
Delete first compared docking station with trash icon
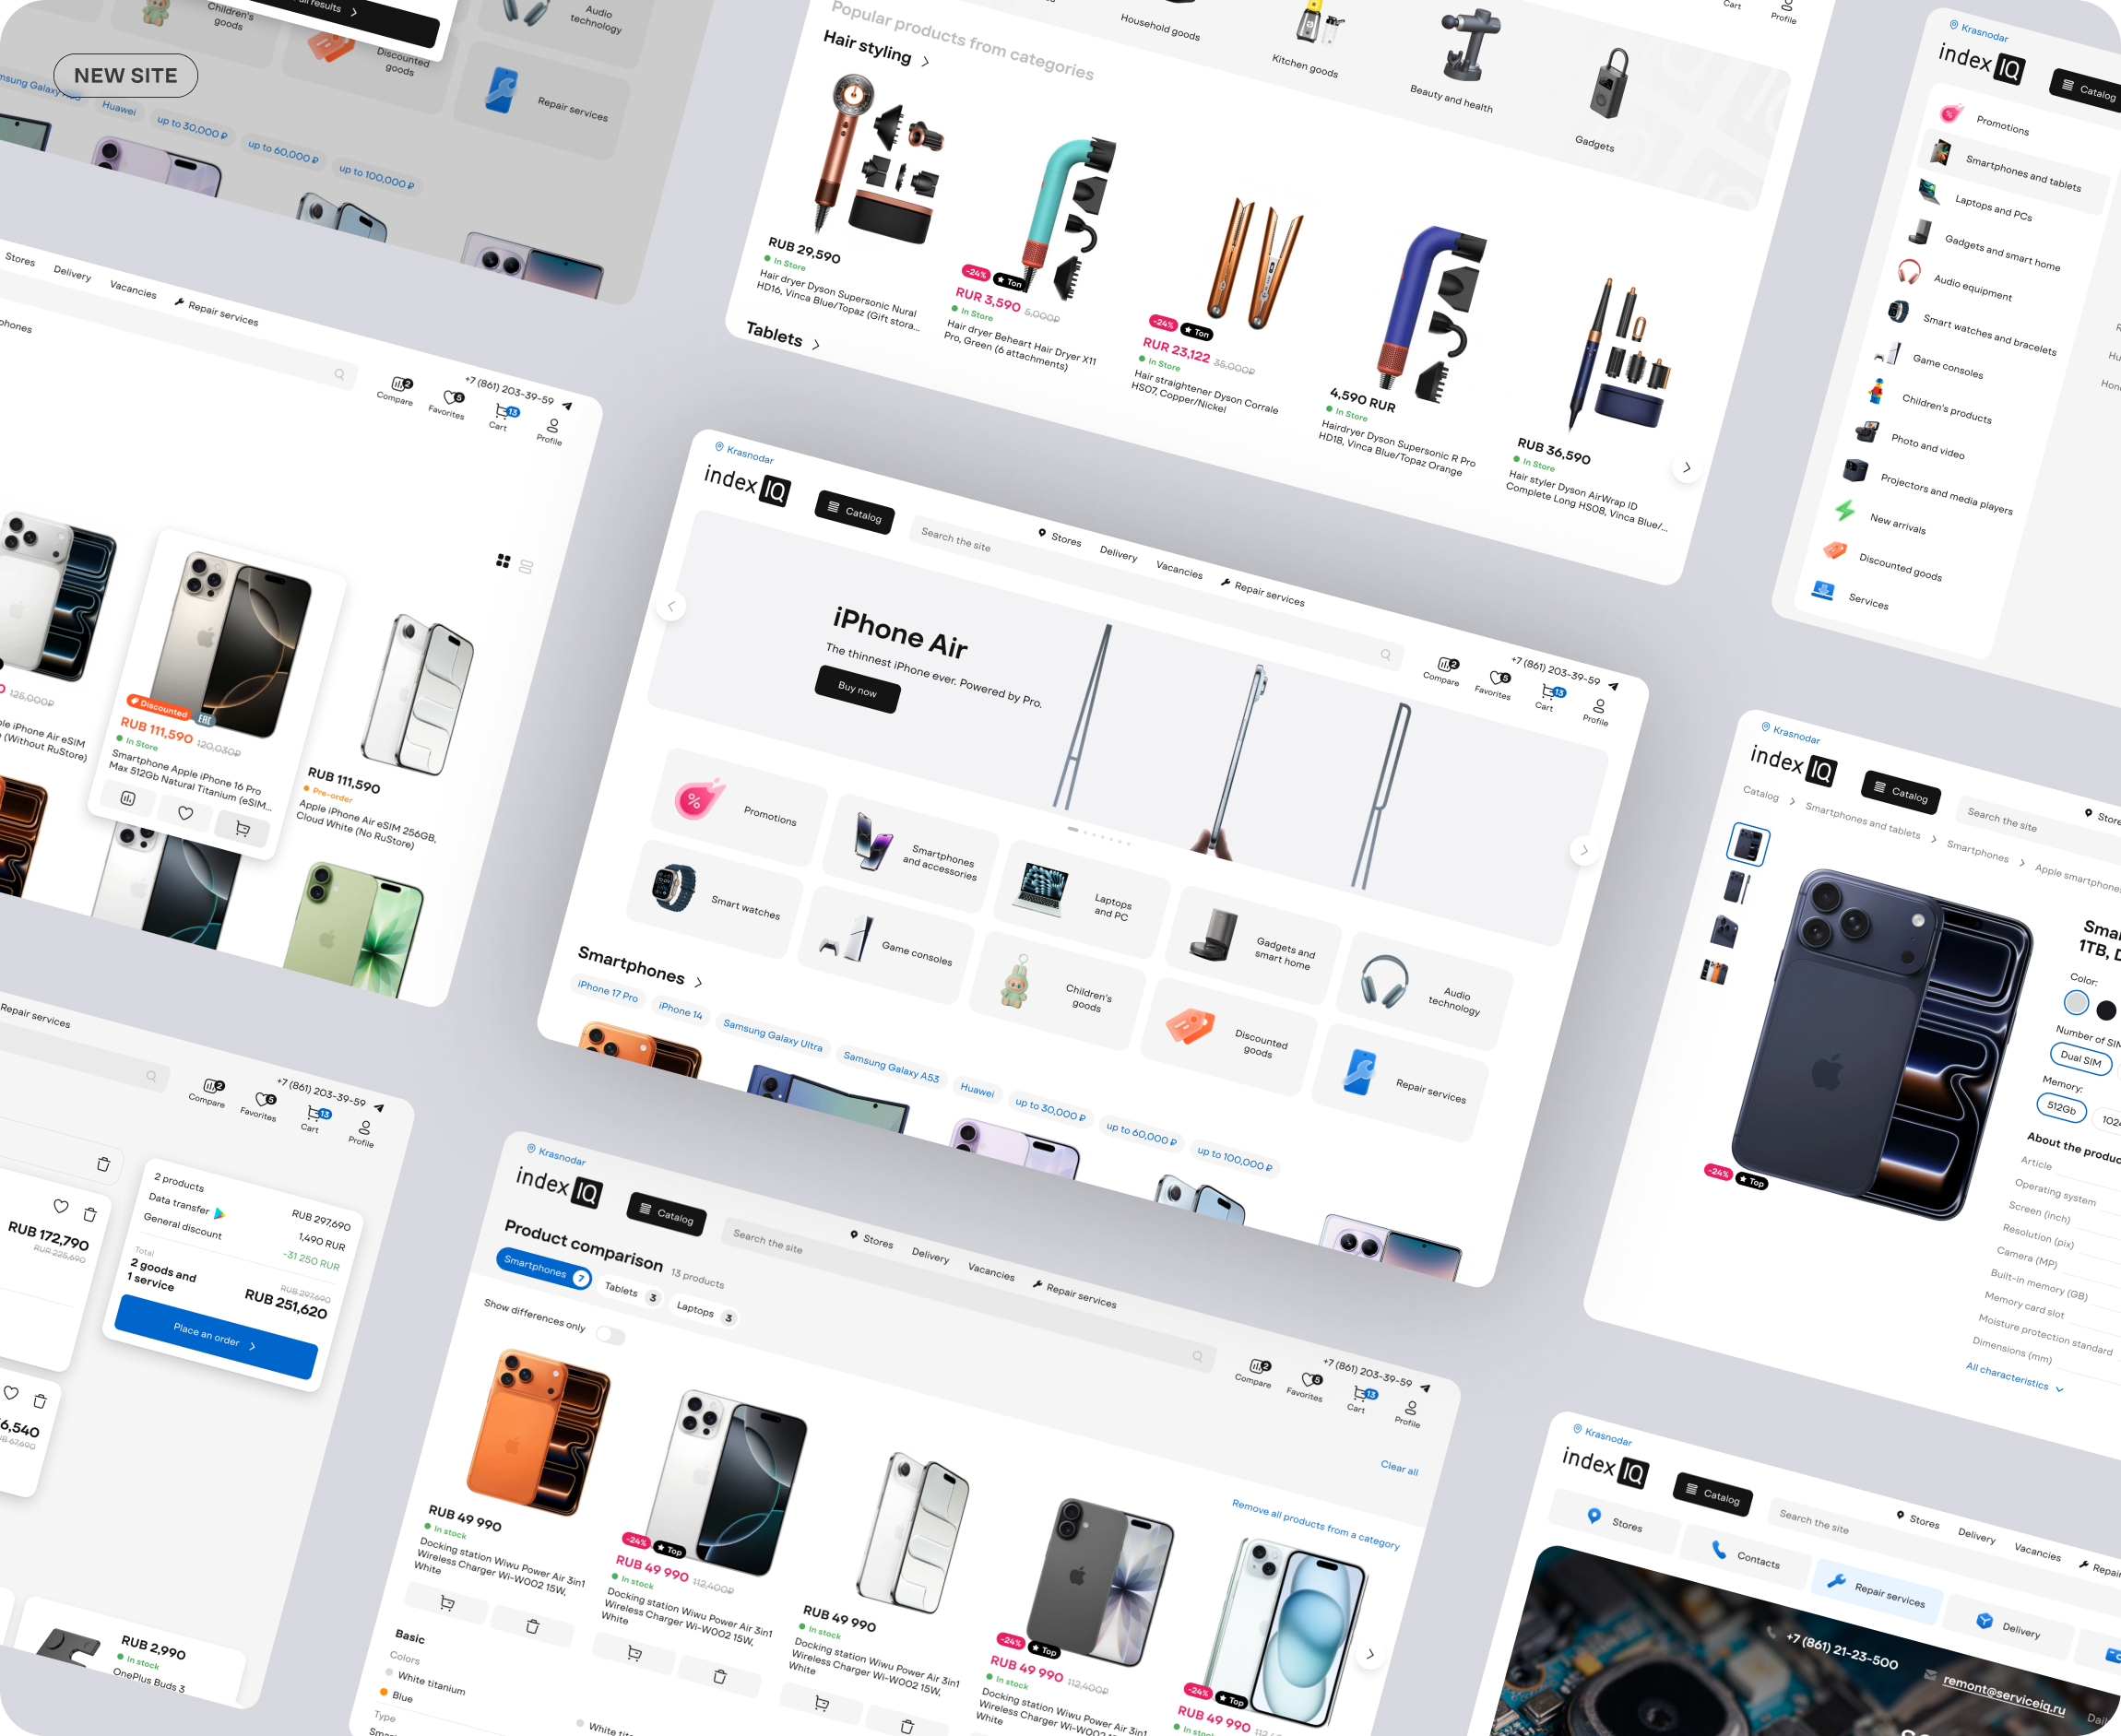[x=532, y=1626]
